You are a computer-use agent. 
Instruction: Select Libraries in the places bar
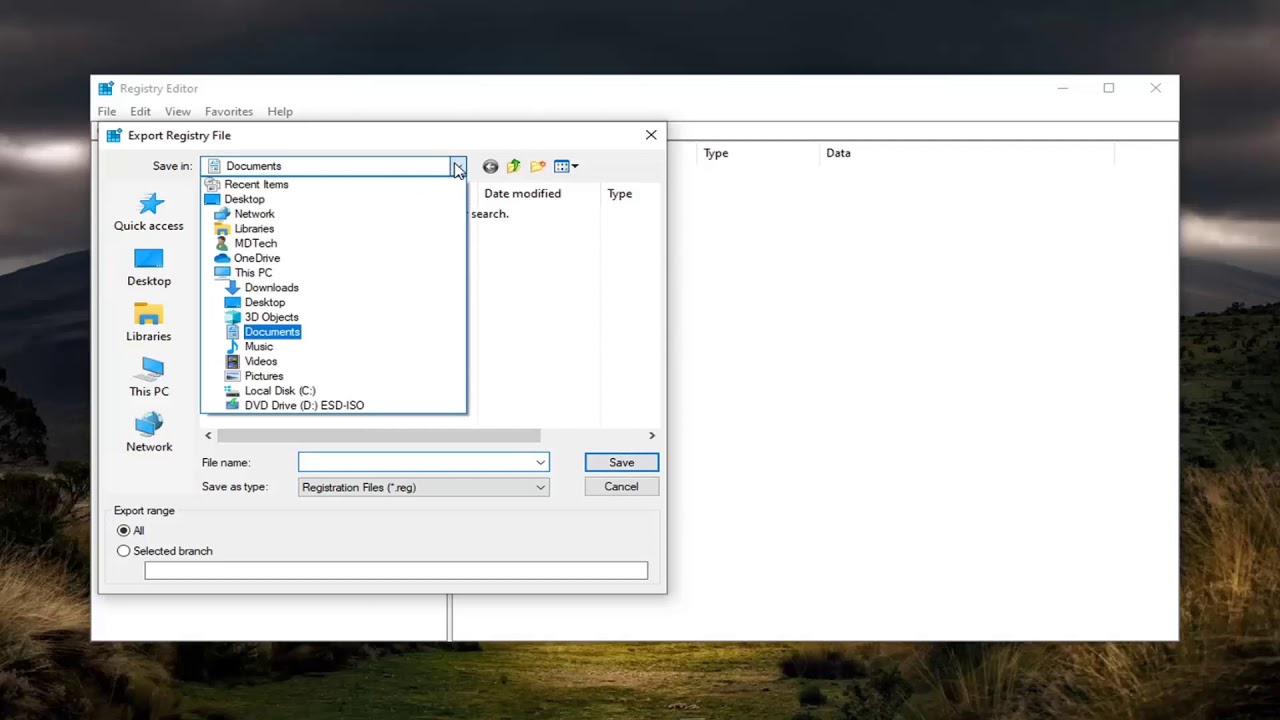[x=148, y=323]
